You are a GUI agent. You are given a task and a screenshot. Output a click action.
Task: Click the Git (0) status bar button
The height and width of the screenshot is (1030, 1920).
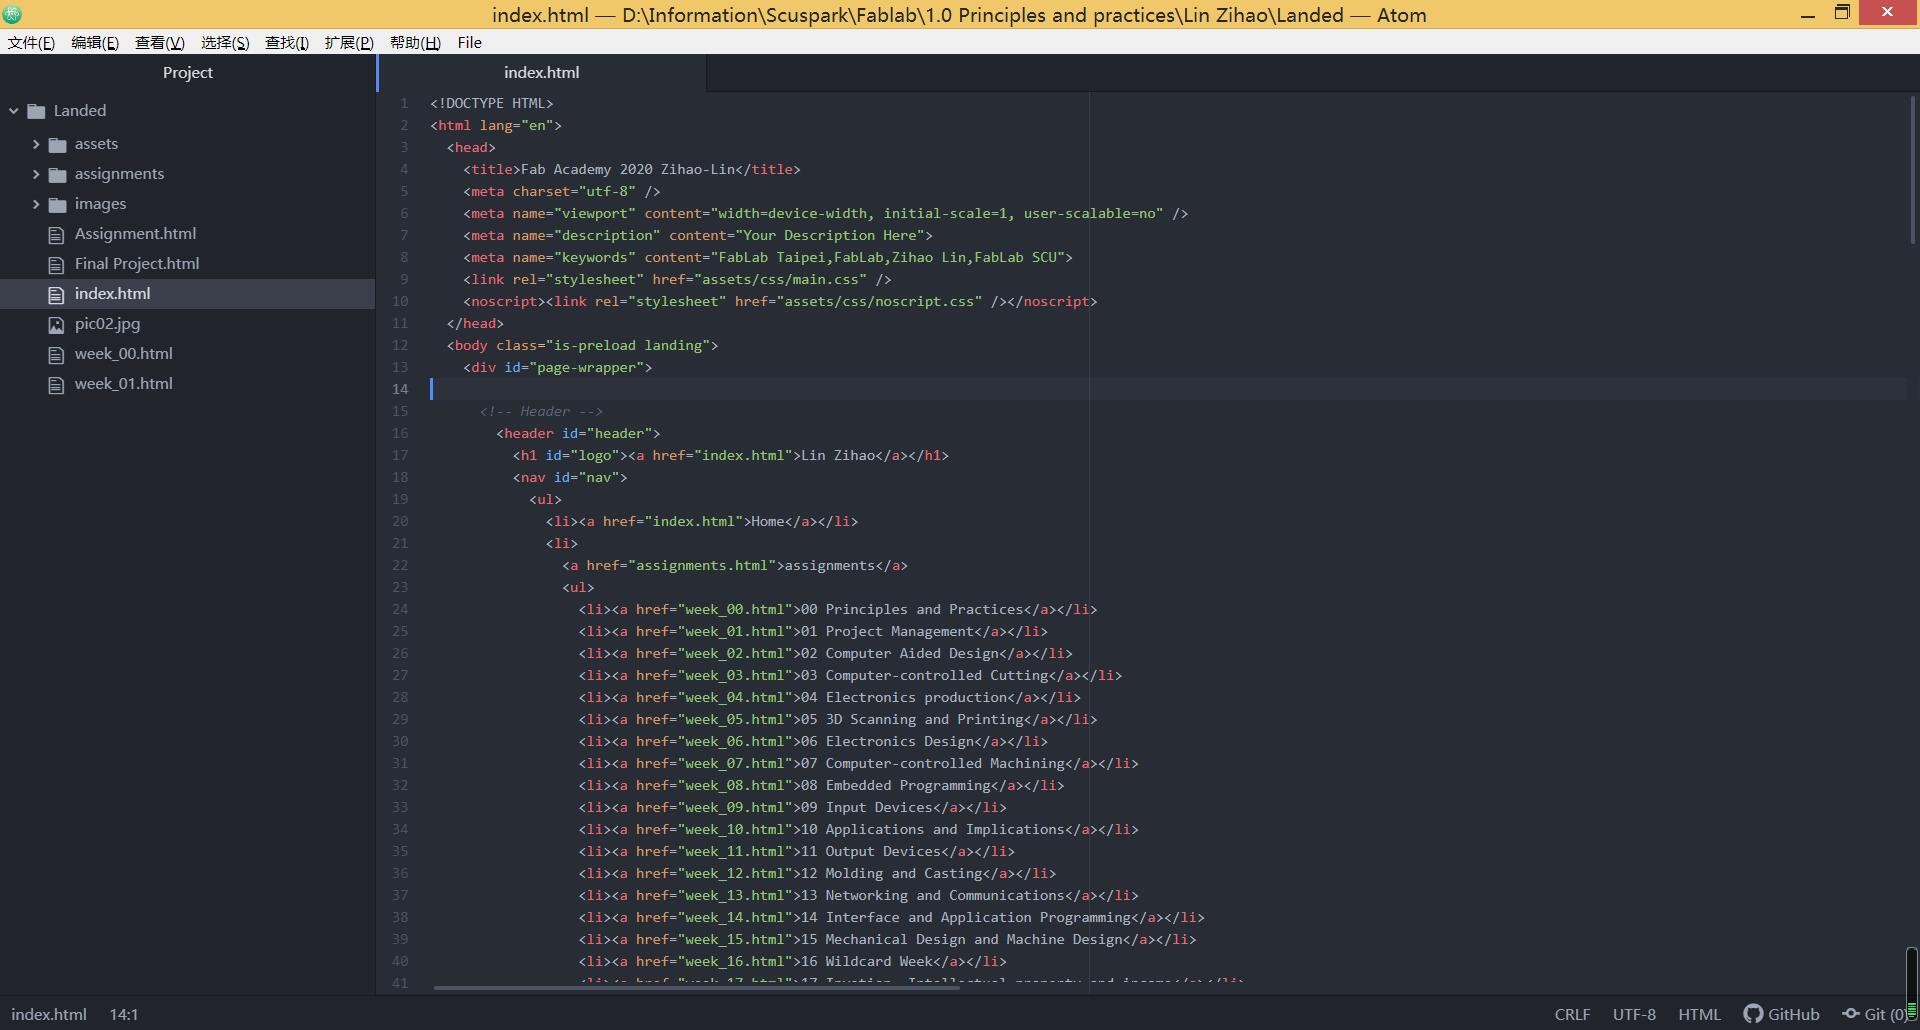click(1875, 1014)
